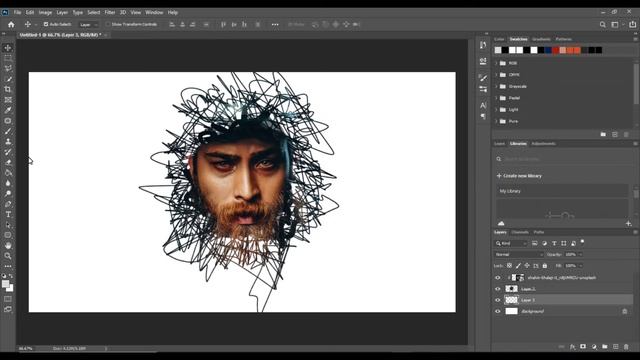The height and width of the screenshot is (360, 640).
Task: Open the Brush Settings panel icon
Action: [x=483, y=78]
